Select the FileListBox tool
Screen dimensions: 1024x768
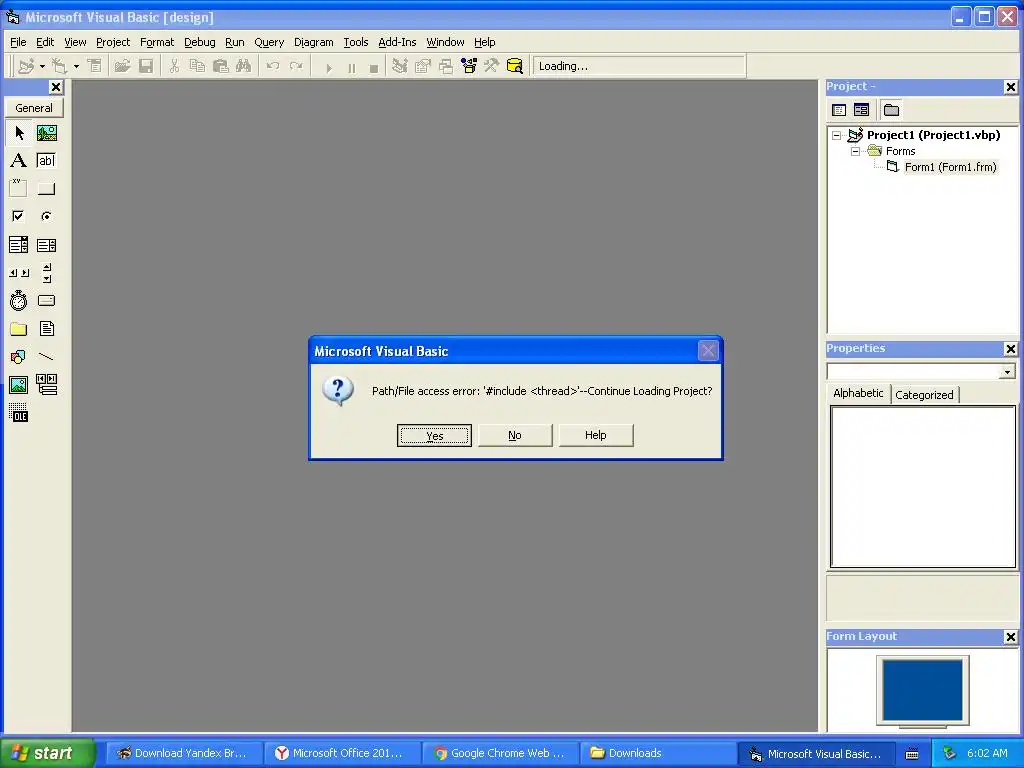(x=46, y=328)
